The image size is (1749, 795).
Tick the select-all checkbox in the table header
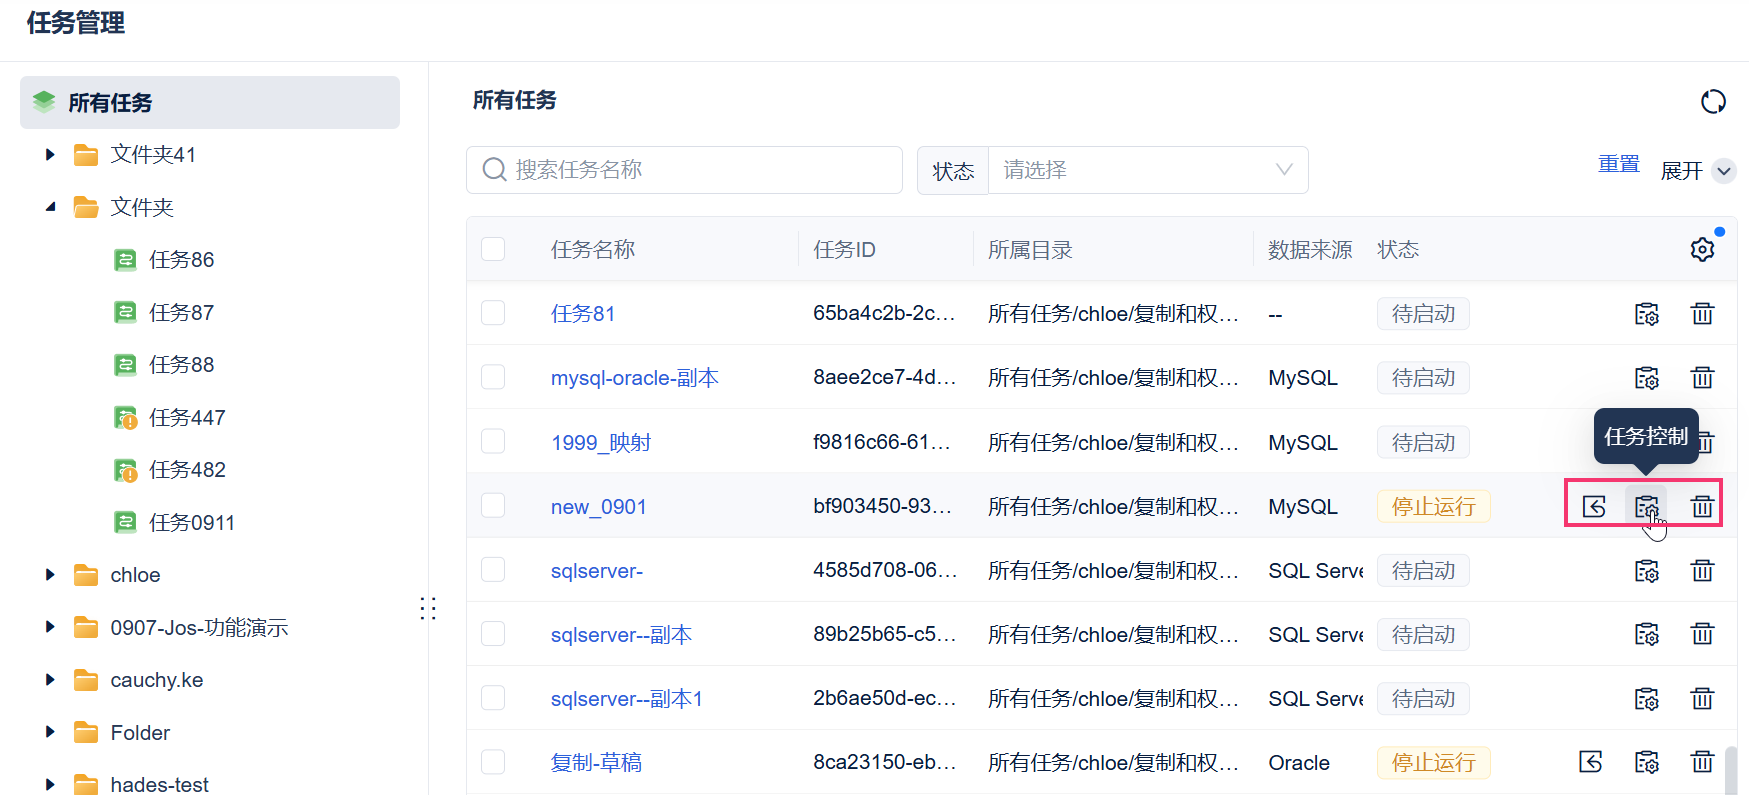493,249
